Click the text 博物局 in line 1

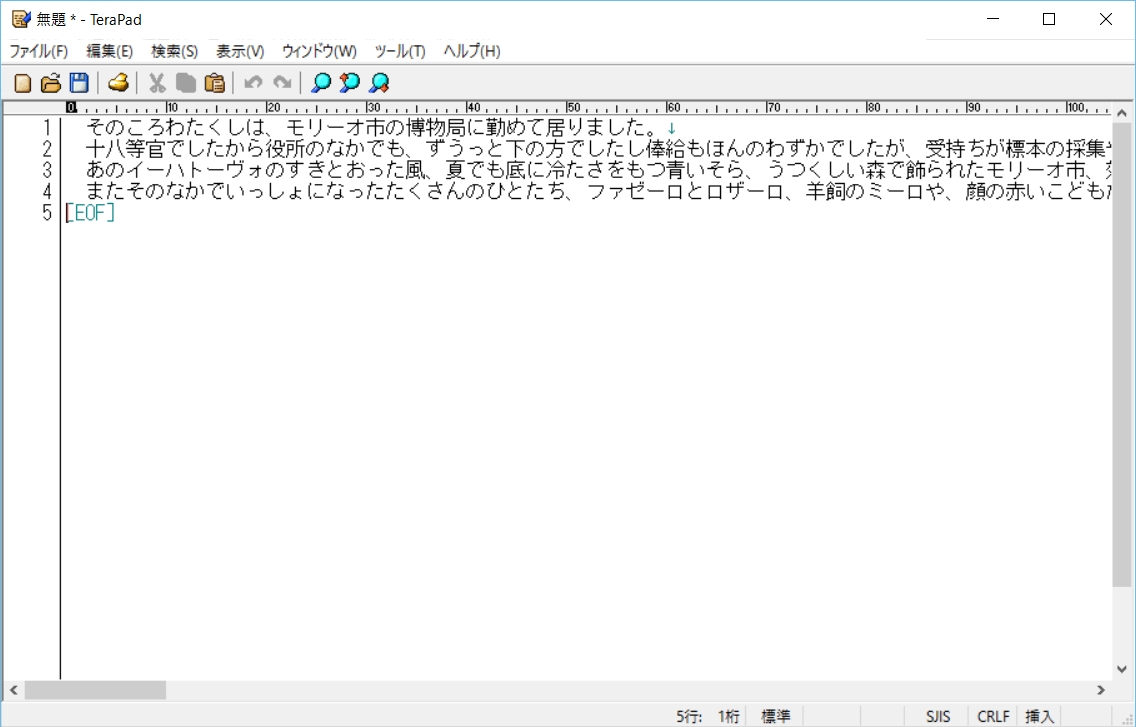point(435,128)
